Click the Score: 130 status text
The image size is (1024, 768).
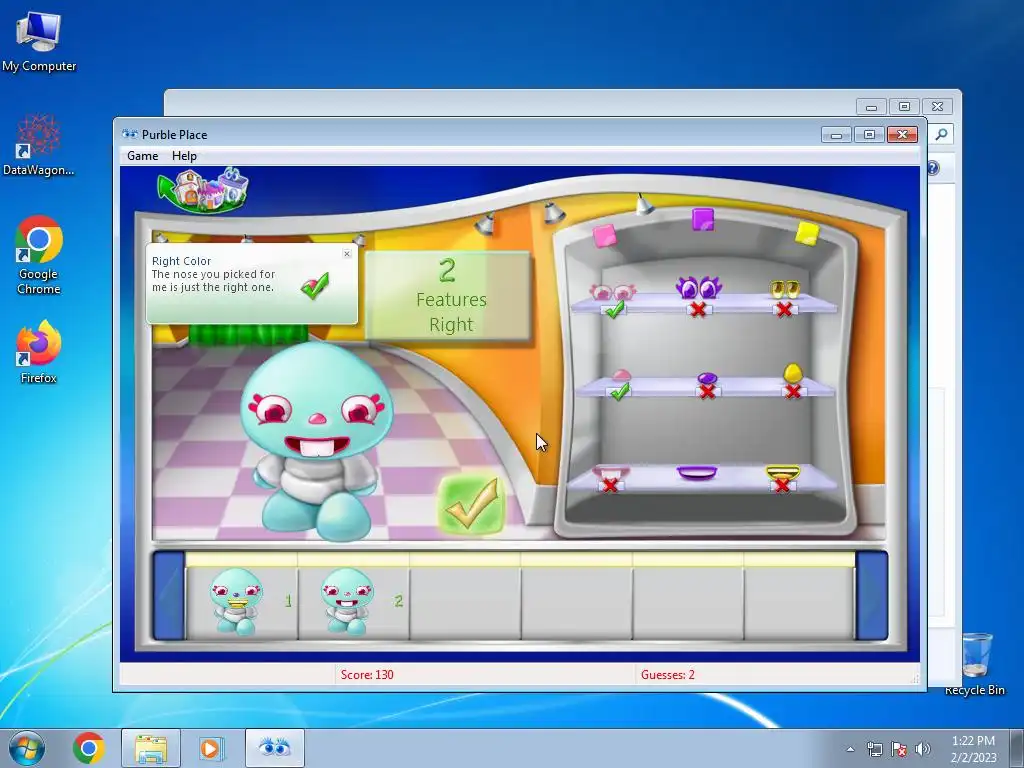367,675
